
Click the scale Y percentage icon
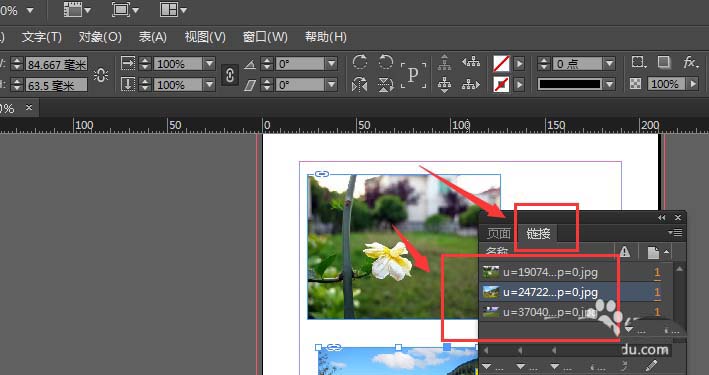[x=128, y=85]
